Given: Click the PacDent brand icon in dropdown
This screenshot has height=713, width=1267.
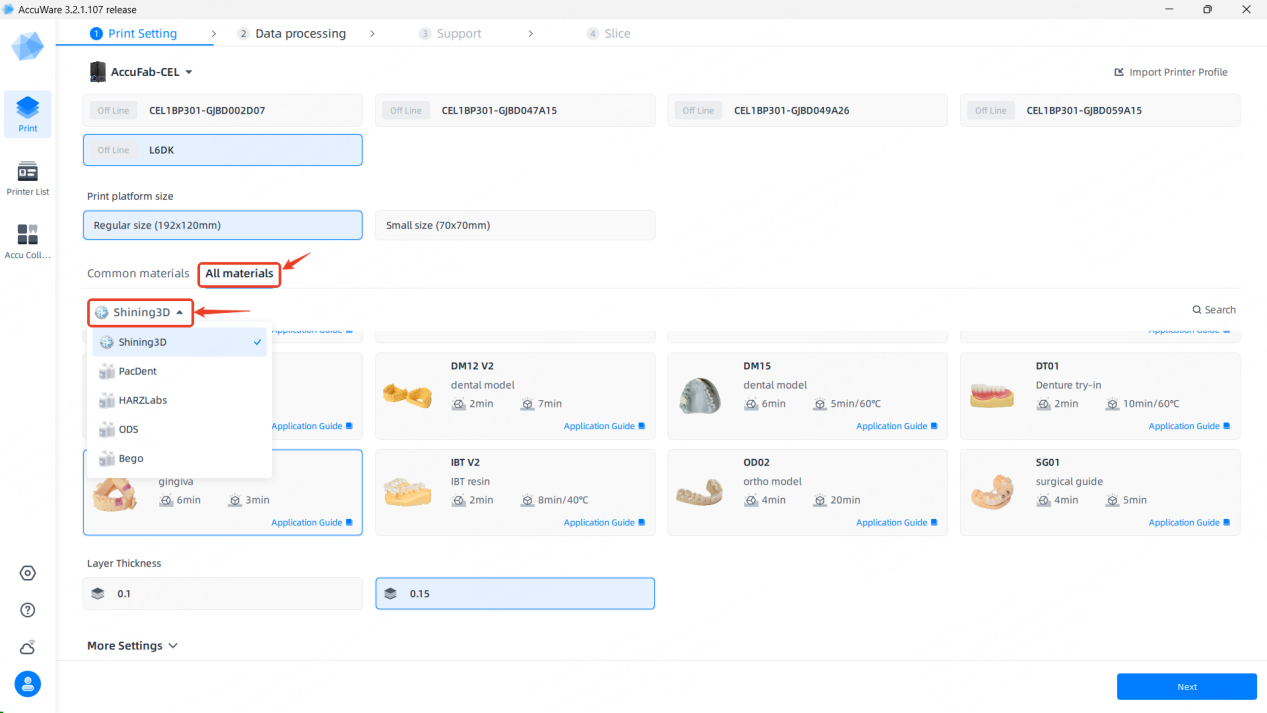Looking at the screenshot, I should pos(107,371).
